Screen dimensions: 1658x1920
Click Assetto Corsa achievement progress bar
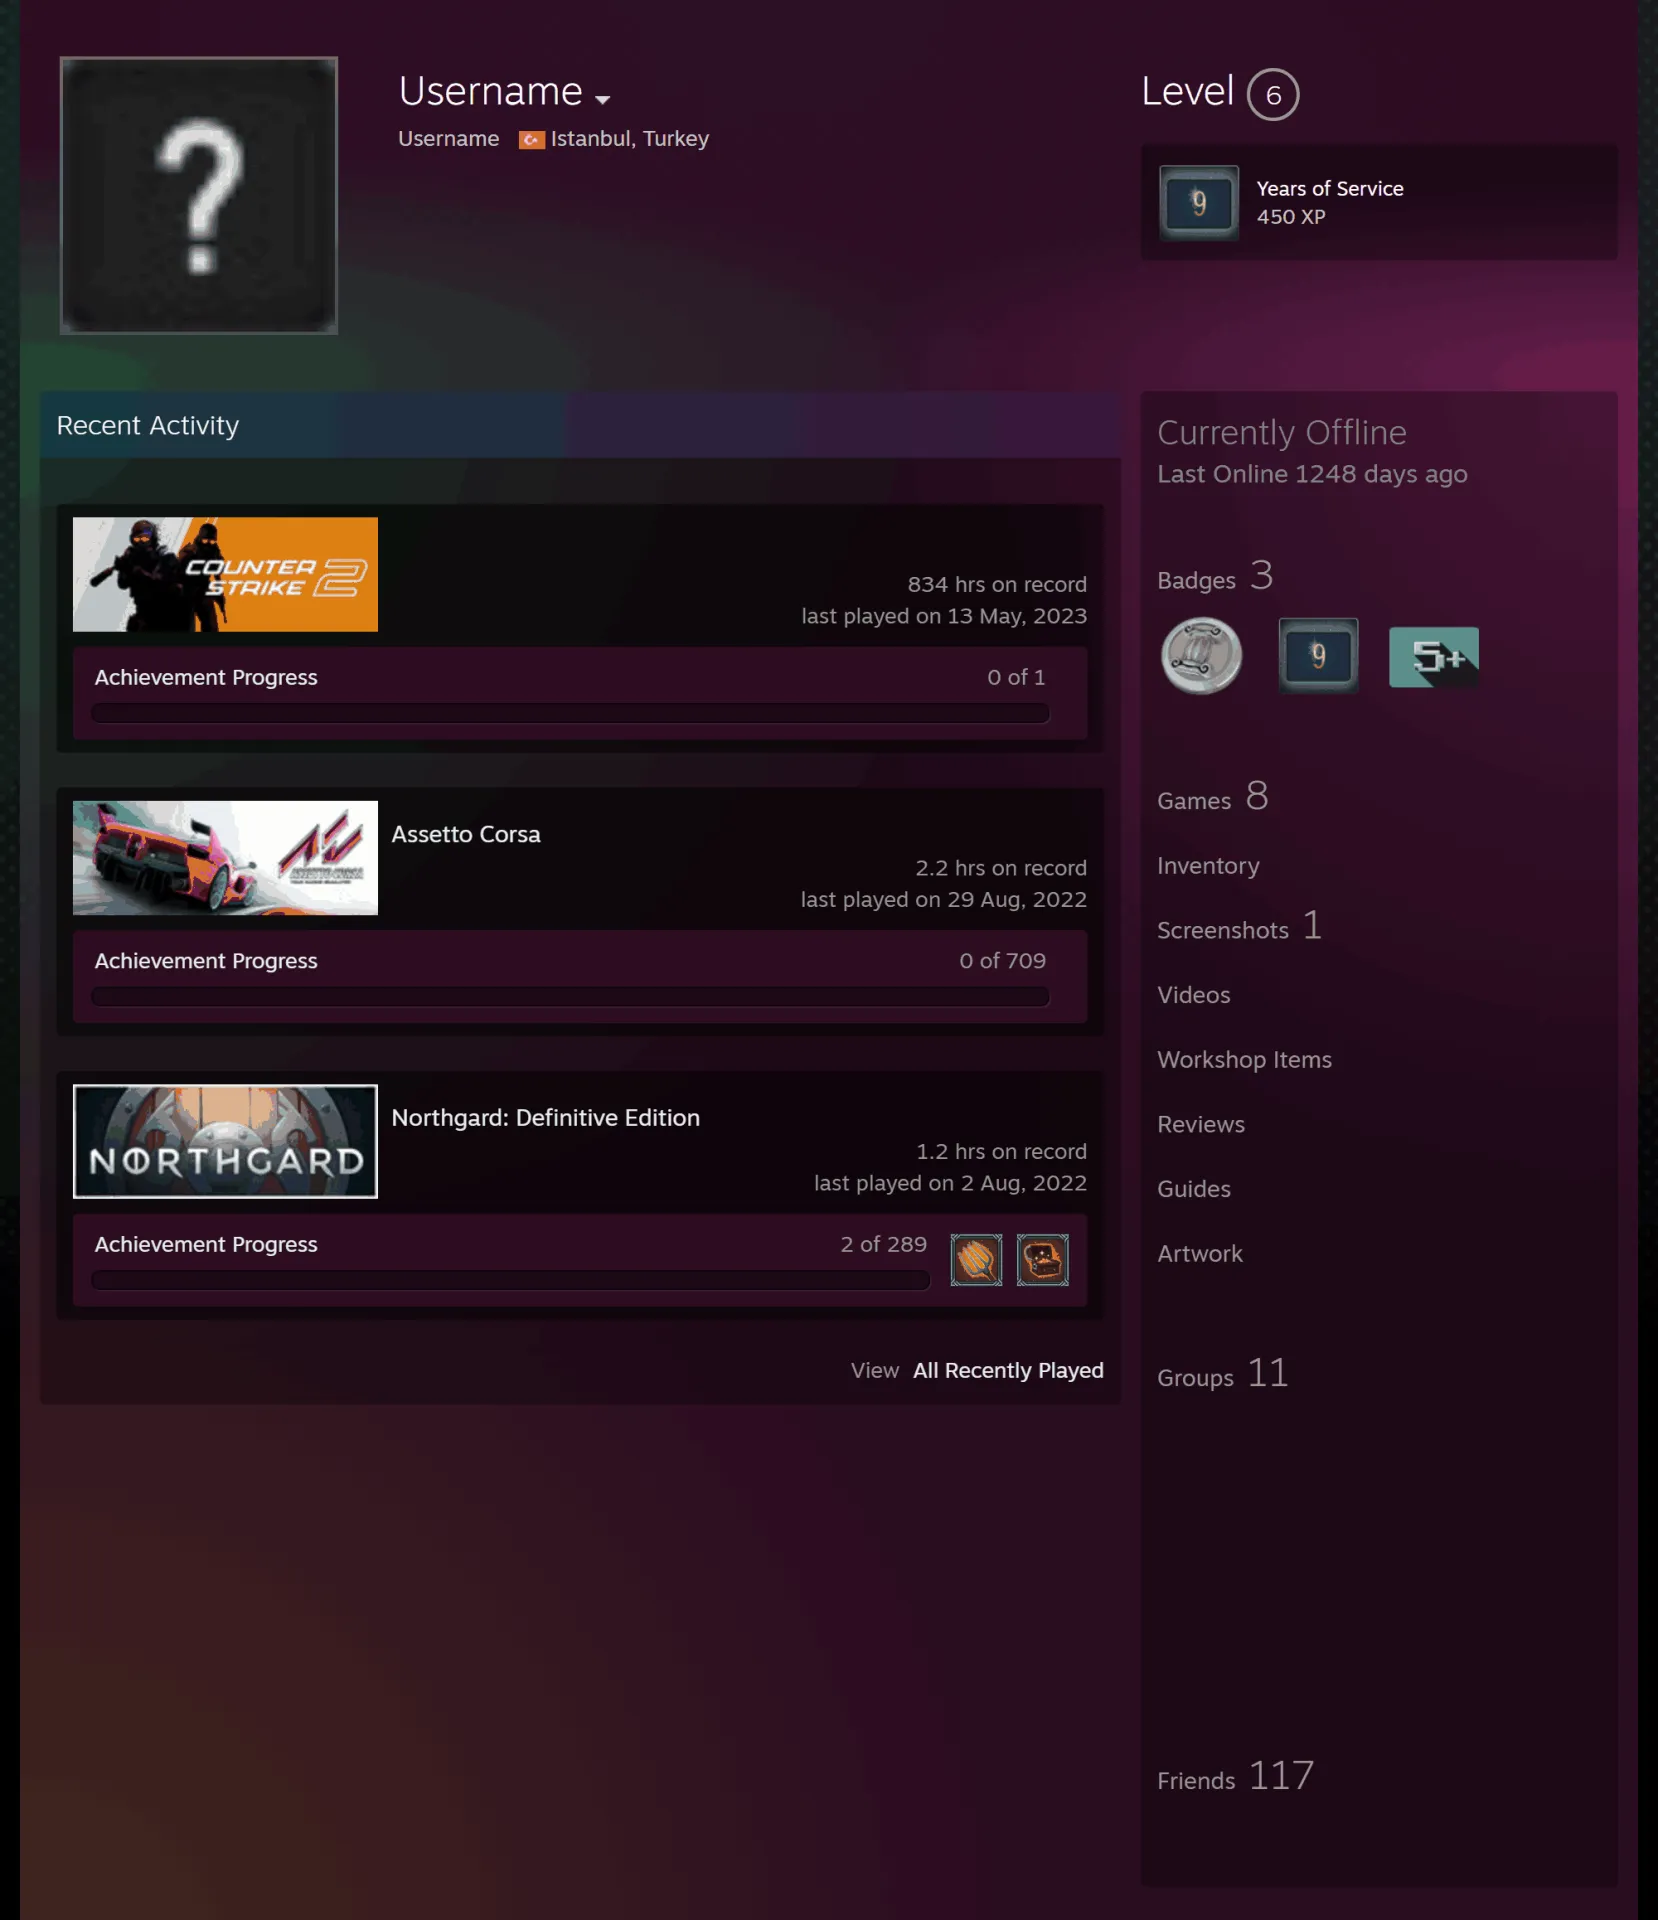click(x=570, y=997)
